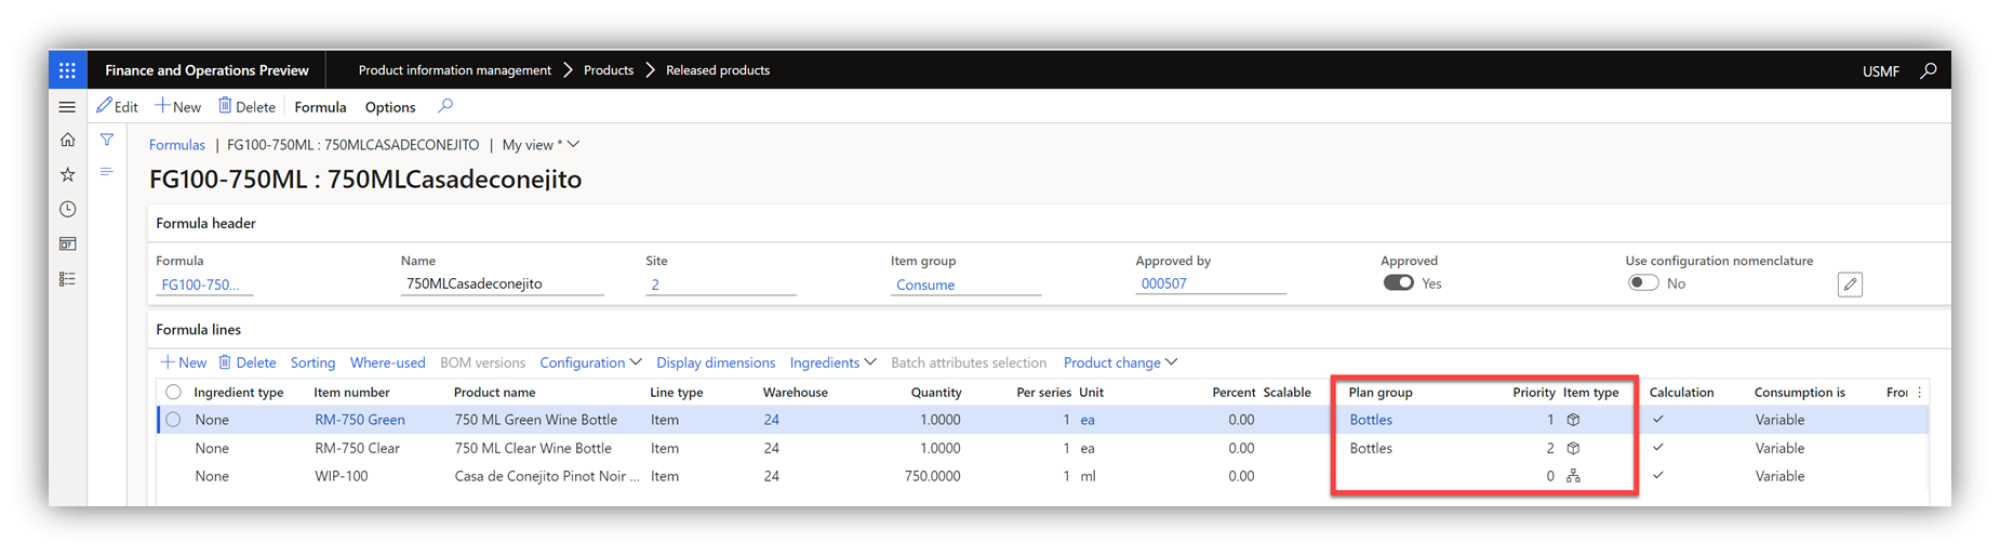Navigate to Product information management breadcrumb

455,70
